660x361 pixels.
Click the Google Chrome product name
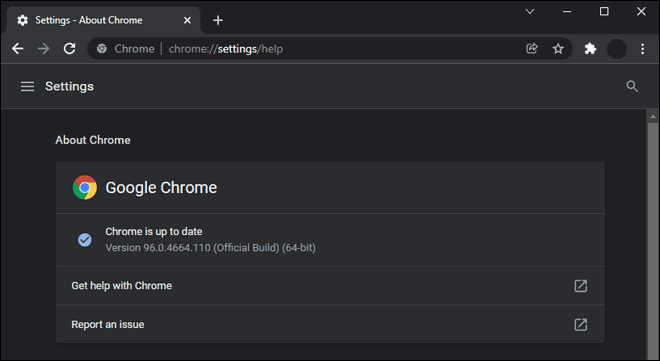tap(161, 187)
